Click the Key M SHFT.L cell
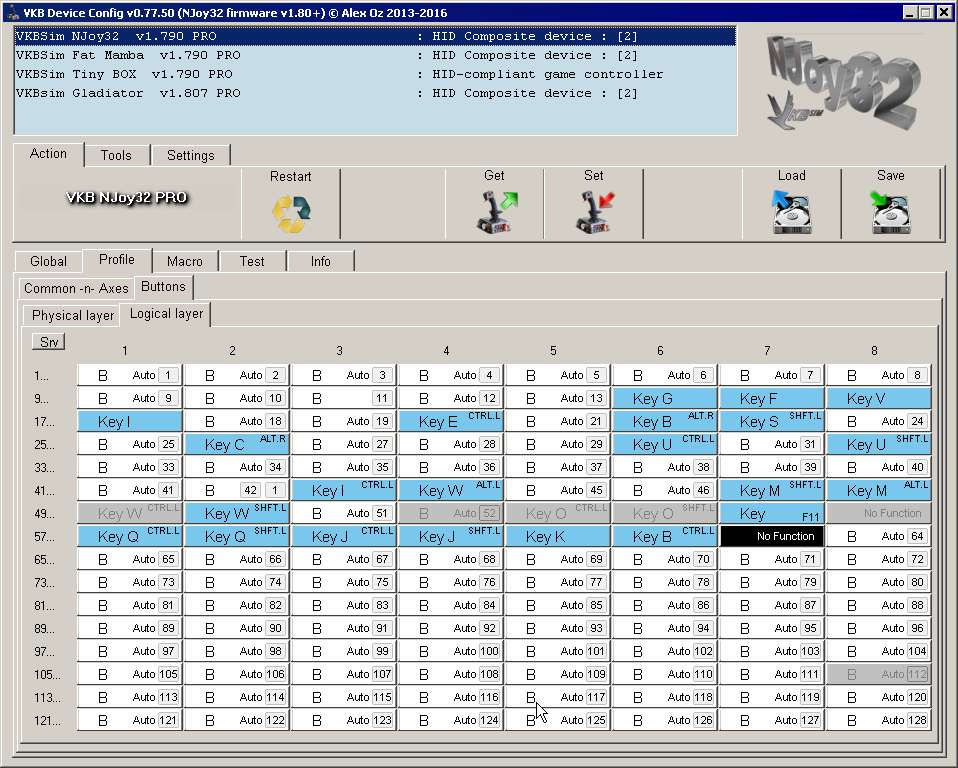Viewport: 958px width, 768px height. (772, 490)
